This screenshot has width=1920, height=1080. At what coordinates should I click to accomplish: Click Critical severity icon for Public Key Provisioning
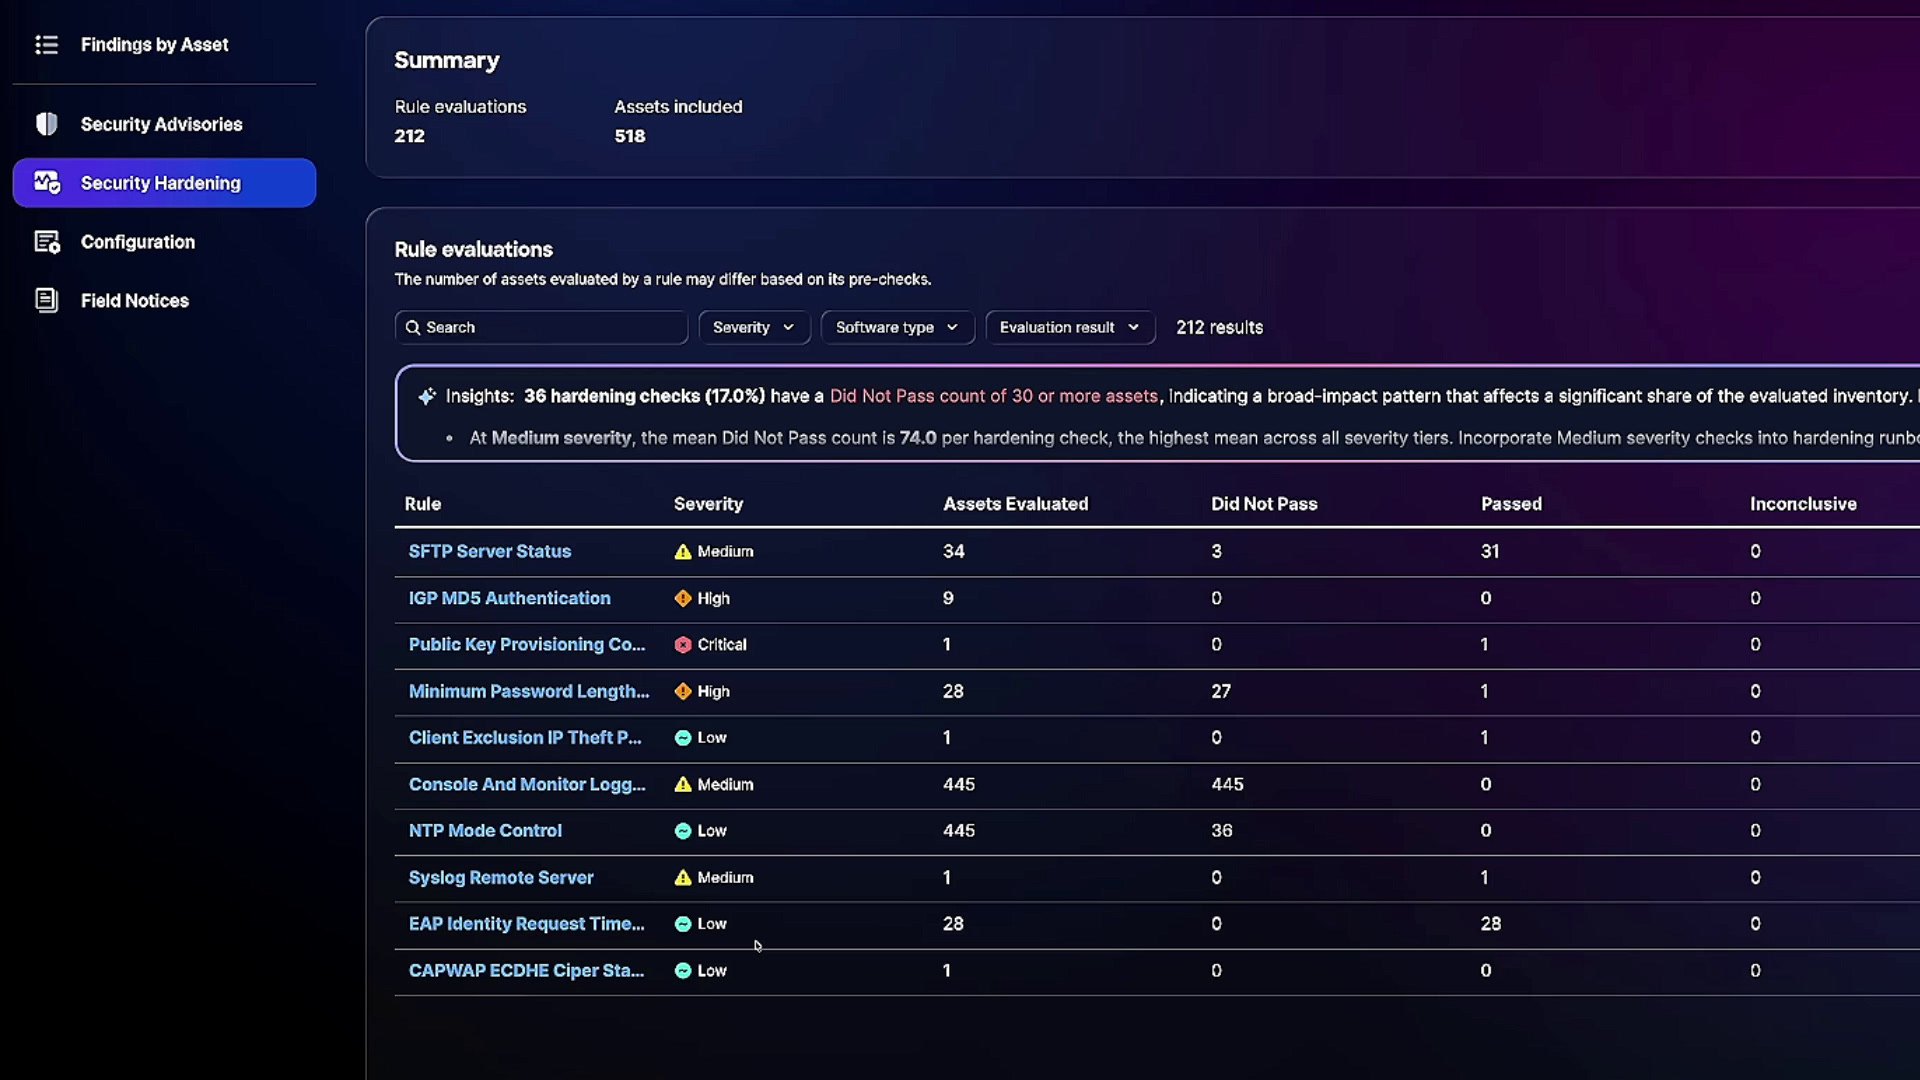coord(683,645)
